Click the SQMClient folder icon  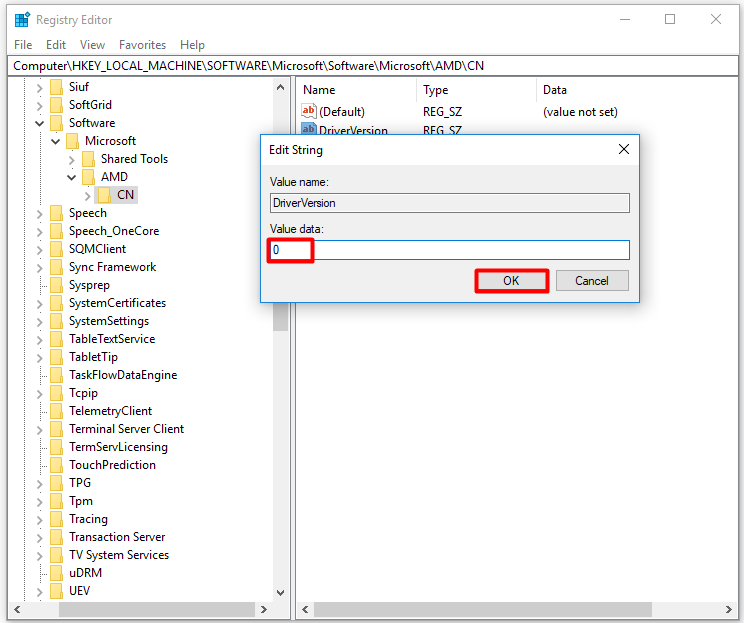[56, 249]
